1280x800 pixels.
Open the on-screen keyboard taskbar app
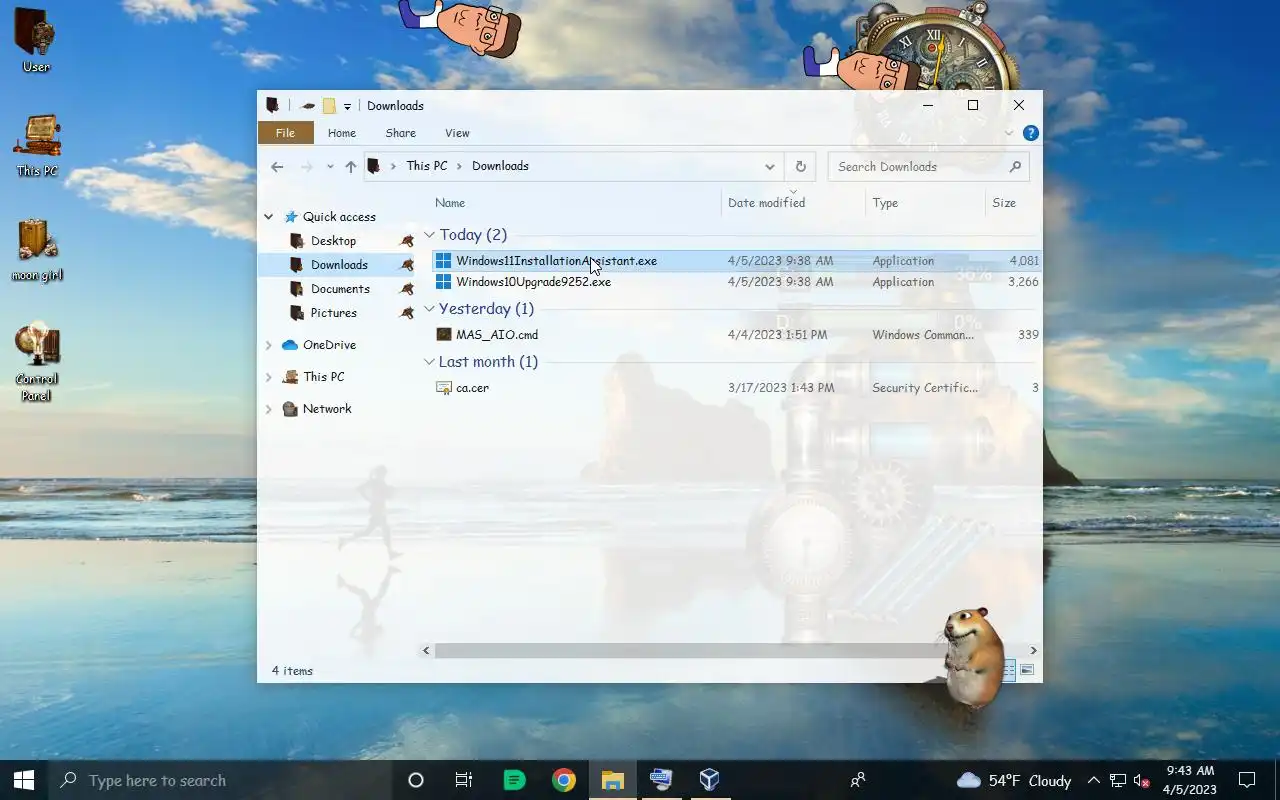tap(661, 780)
